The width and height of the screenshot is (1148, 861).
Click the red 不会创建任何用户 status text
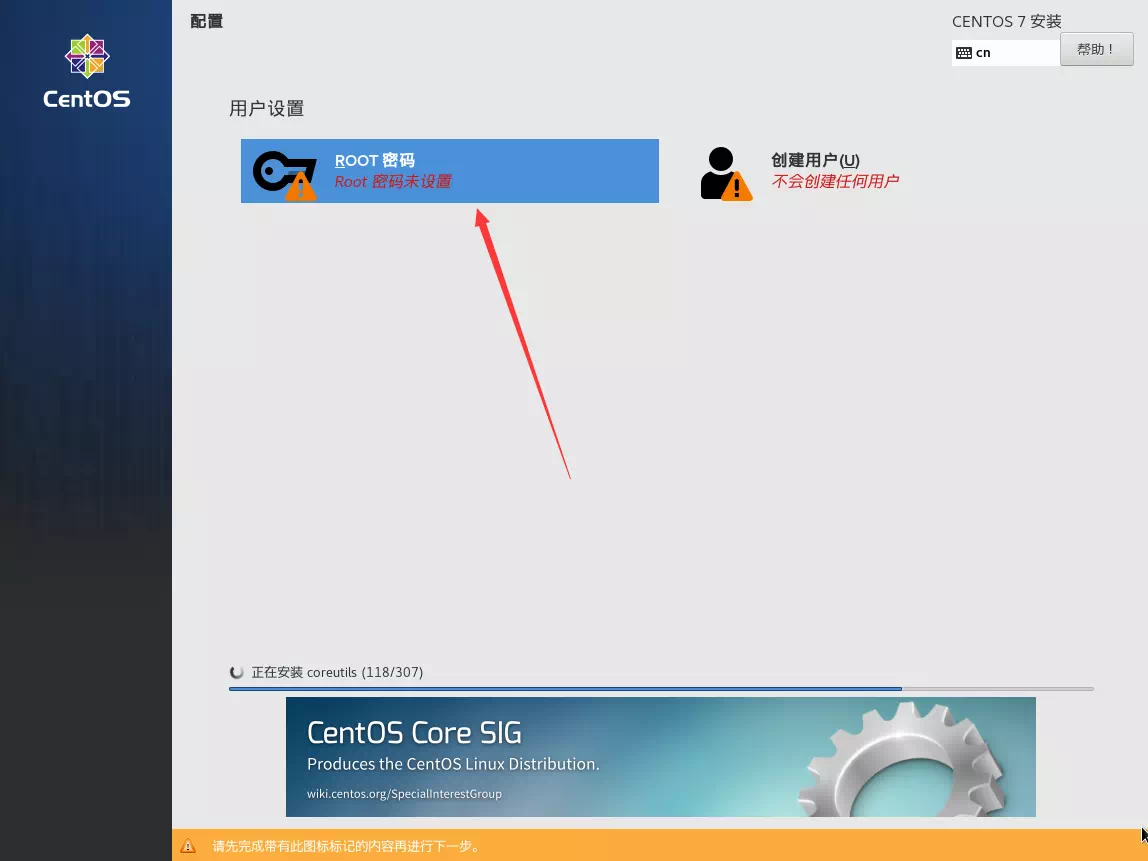pyautogui.click(x=835, y=181)
